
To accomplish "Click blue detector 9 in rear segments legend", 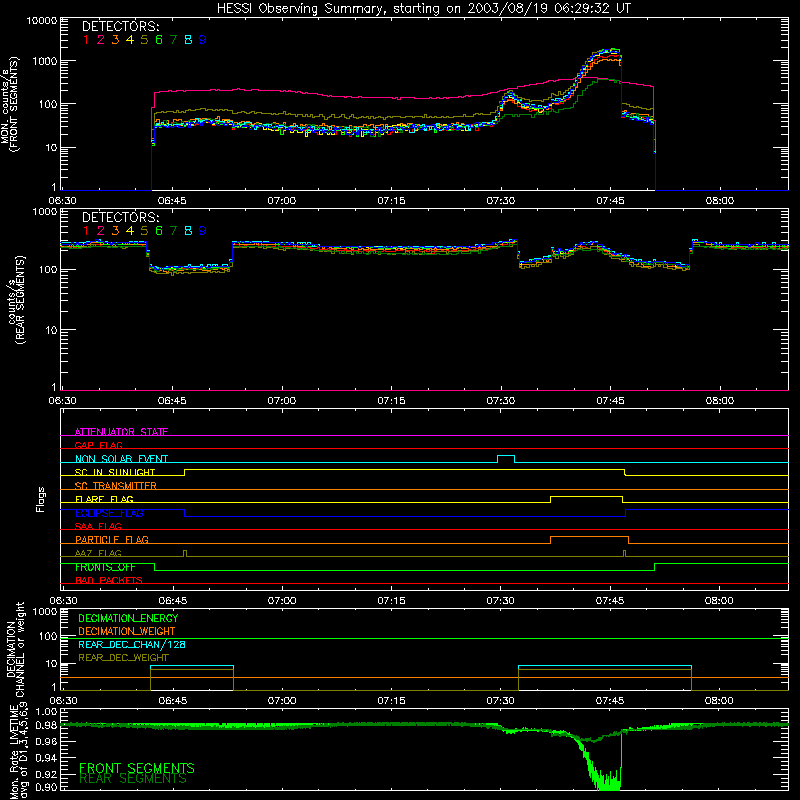I will [203, 231].
